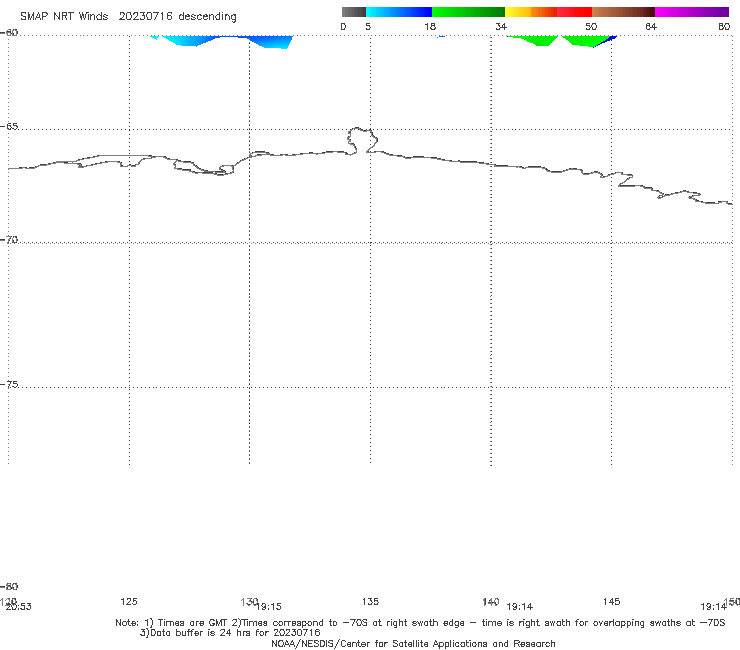740x650 pixels.
Task: Pick the red segment of the color bar
Action: (574, 12)
